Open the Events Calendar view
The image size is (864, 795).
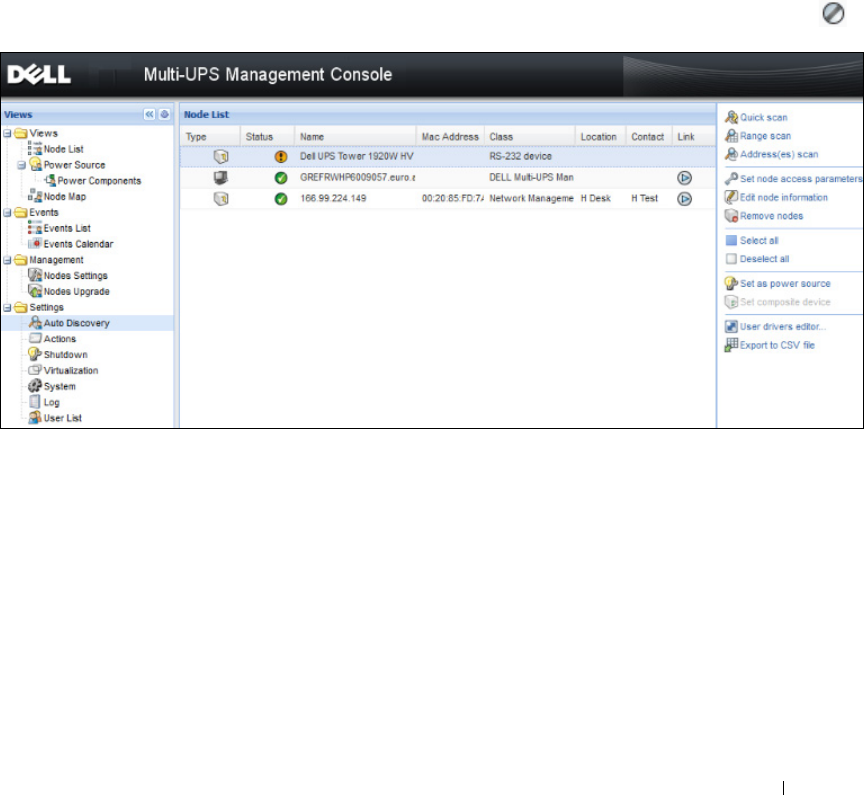coord(78,244)
